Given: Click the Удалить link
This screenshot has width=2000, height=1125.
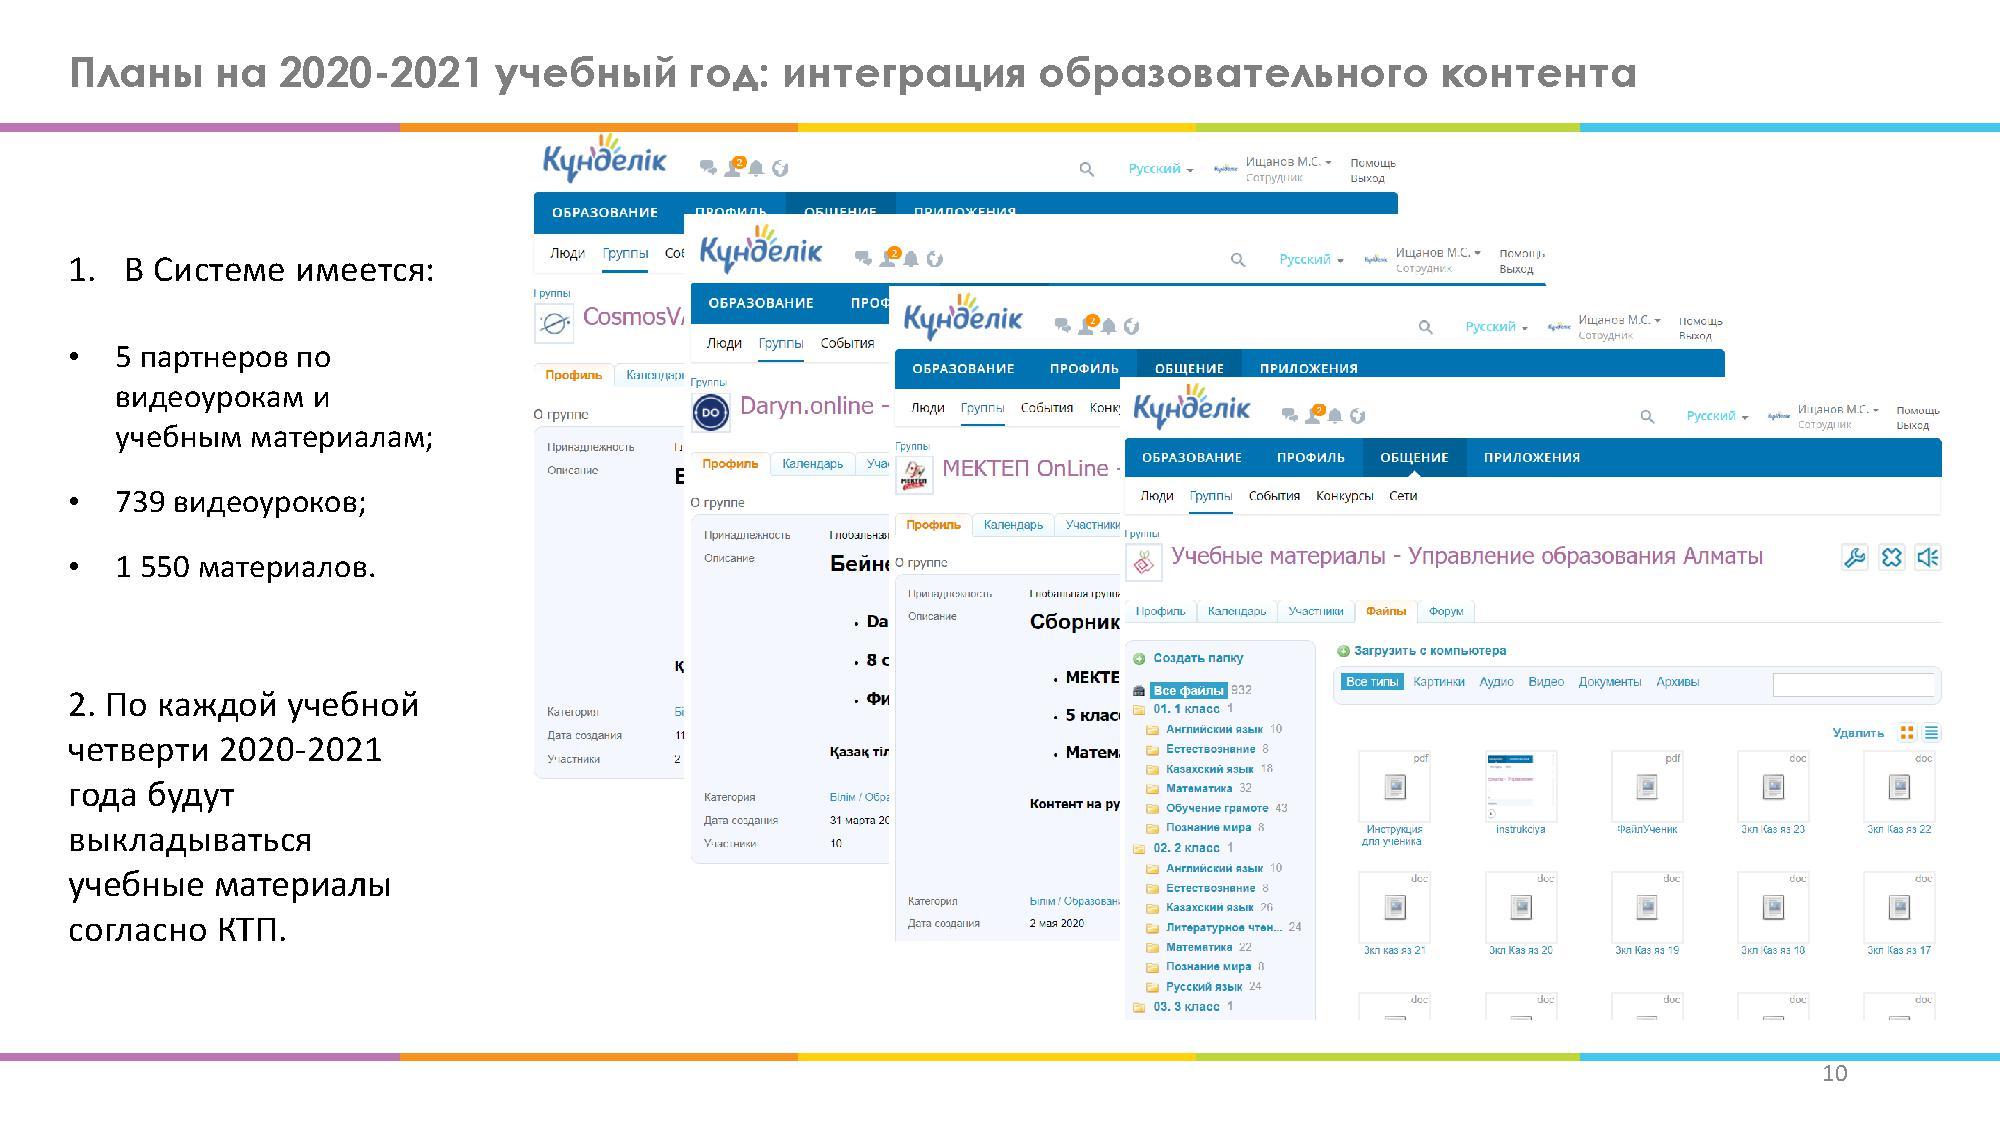Looking at the screenshot, I should coord(1857,733).
